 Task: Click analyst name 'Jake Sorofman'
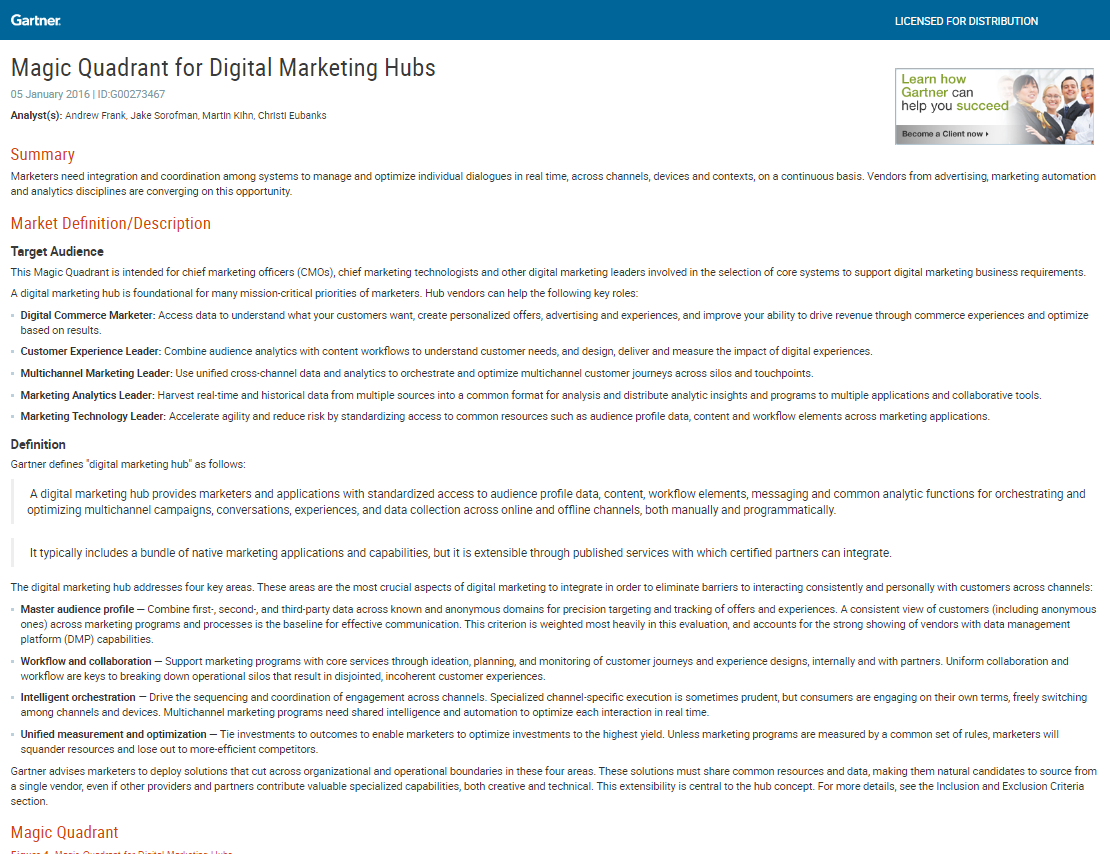pos(164,115)
